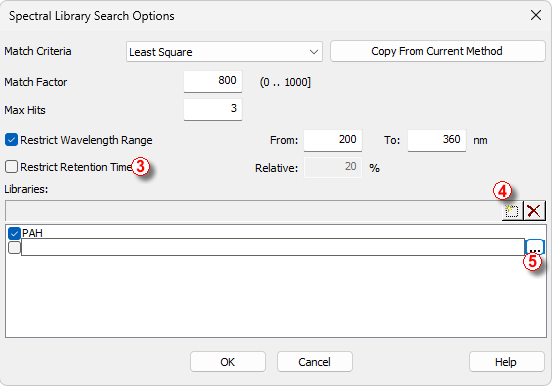Click the Copy From Current Method button
This screenshot has height=386, width=552.
coord(438,51)
